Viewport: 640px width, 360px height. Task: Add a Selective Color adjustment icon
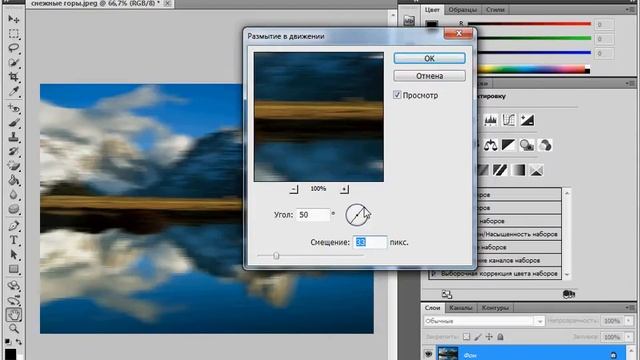pos(536,170)
